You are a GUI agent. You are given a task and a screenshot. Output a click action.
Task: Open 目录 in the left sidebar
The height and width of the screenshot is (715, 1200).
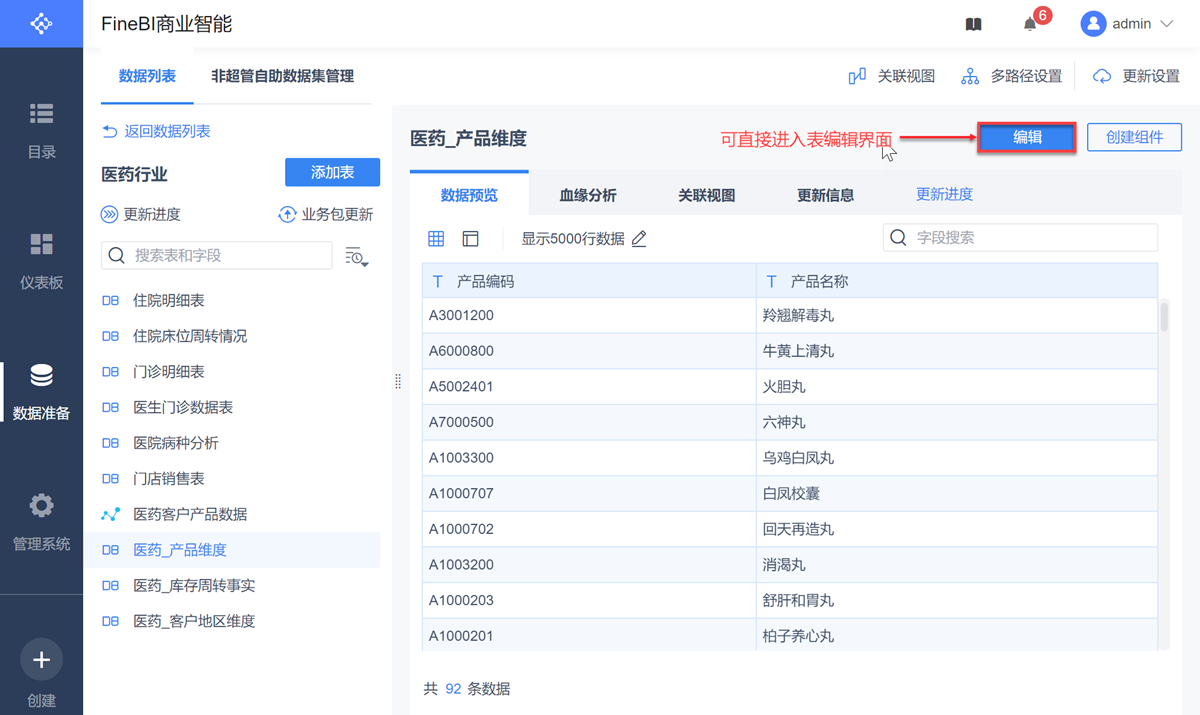(41, 130)
